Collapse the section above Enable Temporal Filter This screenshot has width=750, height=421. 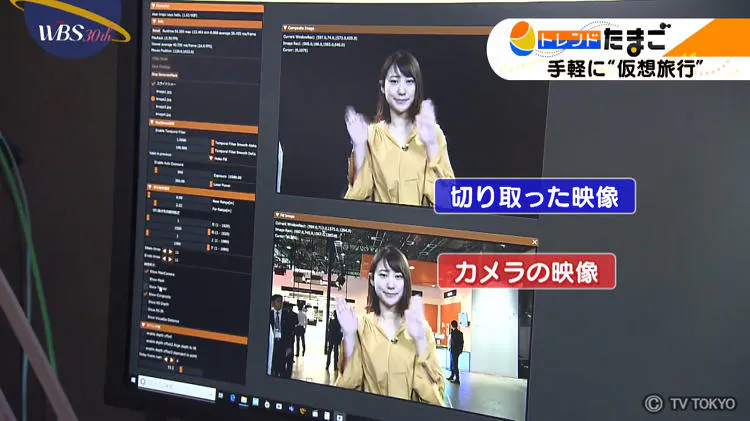point(152,122)
